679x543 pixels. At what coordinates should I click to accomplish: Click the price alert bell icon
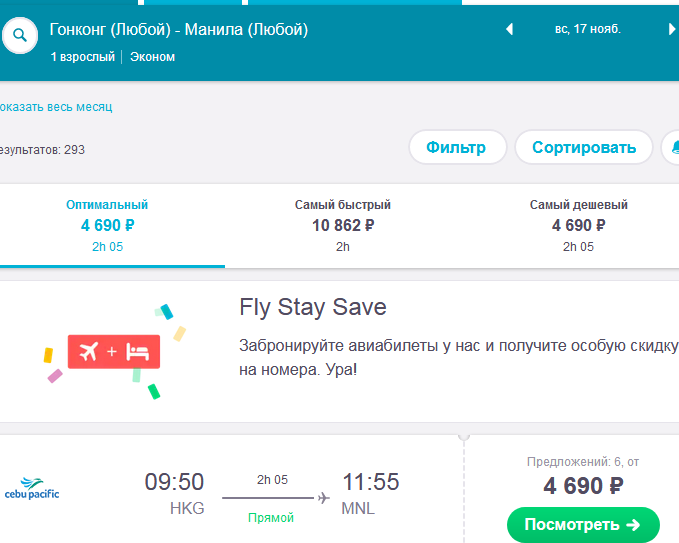pyautogui.click(x=673, y=147)
